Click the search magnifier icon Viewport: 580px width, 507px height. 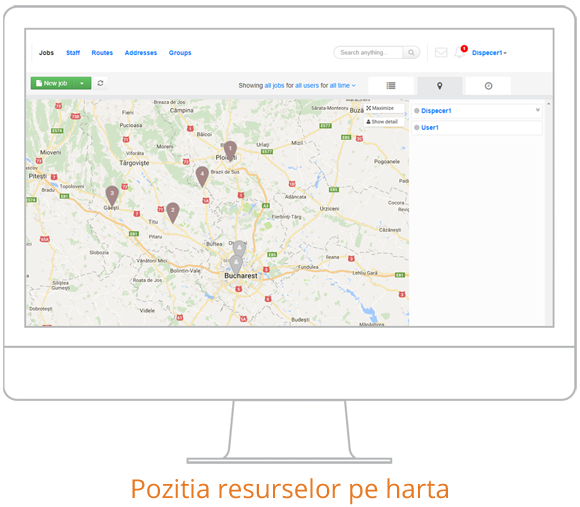(411, 53)
